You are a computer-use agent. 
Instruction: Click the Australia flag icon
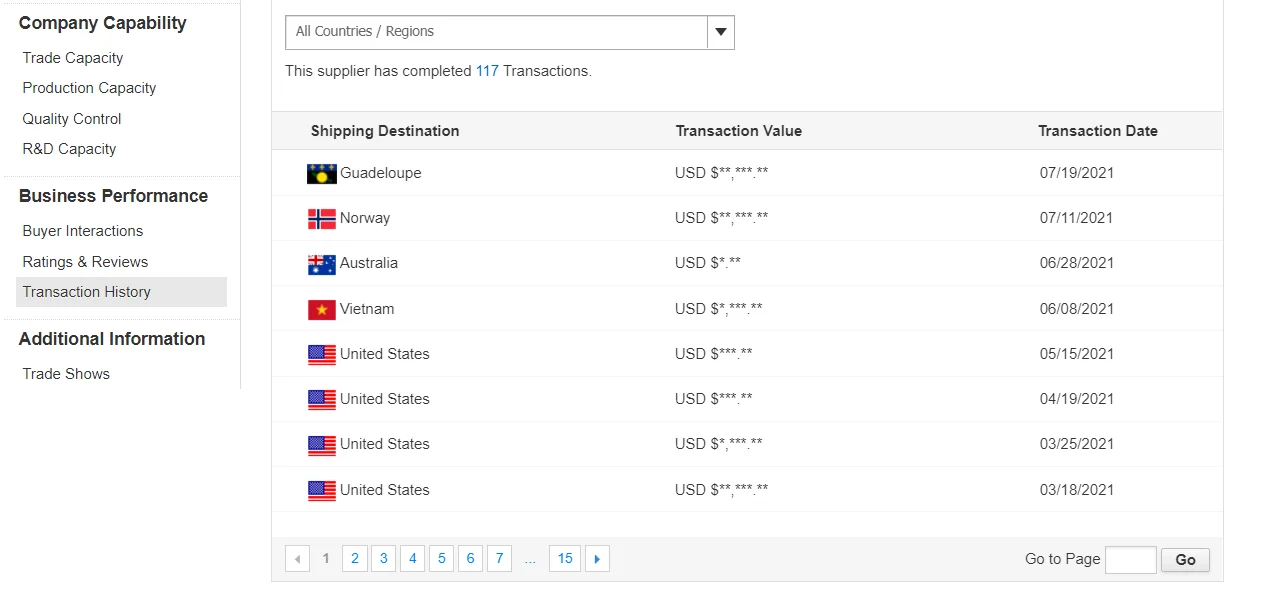pyautogui.click(x=321, y=264)
